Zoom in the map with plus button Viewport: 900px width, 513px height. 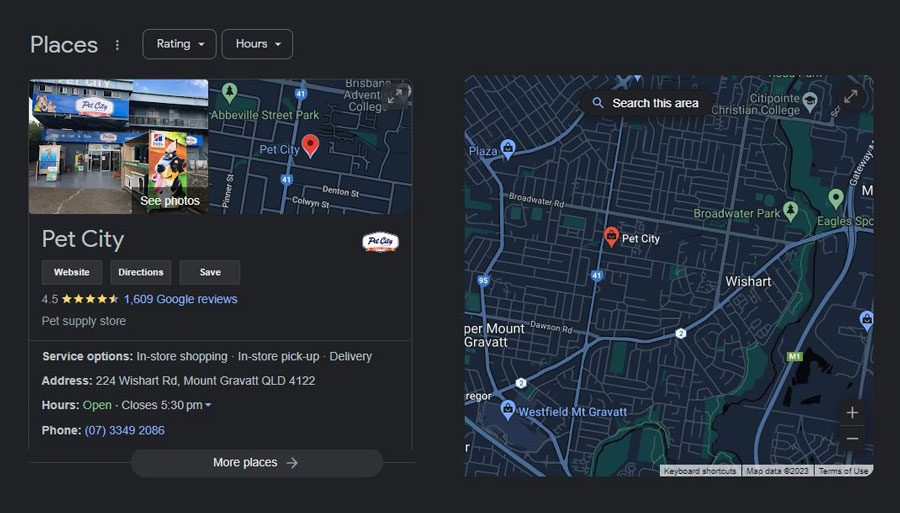852,413
